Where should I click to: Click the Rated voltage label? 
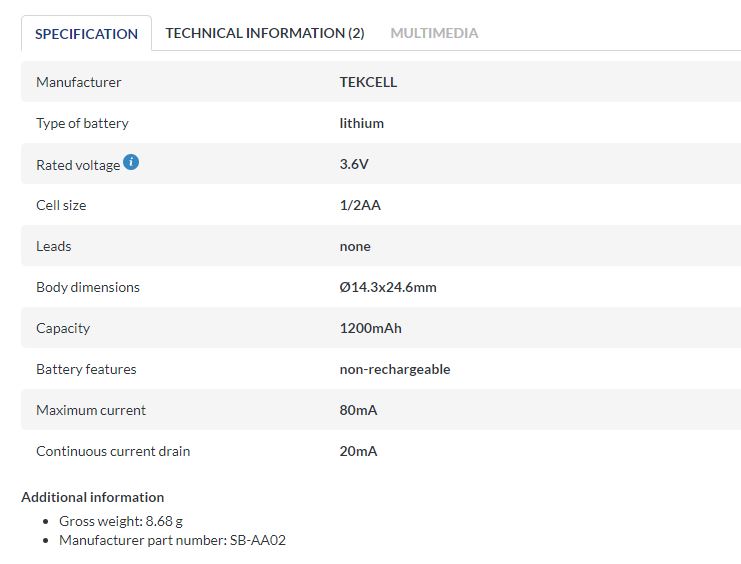(78, 165)
